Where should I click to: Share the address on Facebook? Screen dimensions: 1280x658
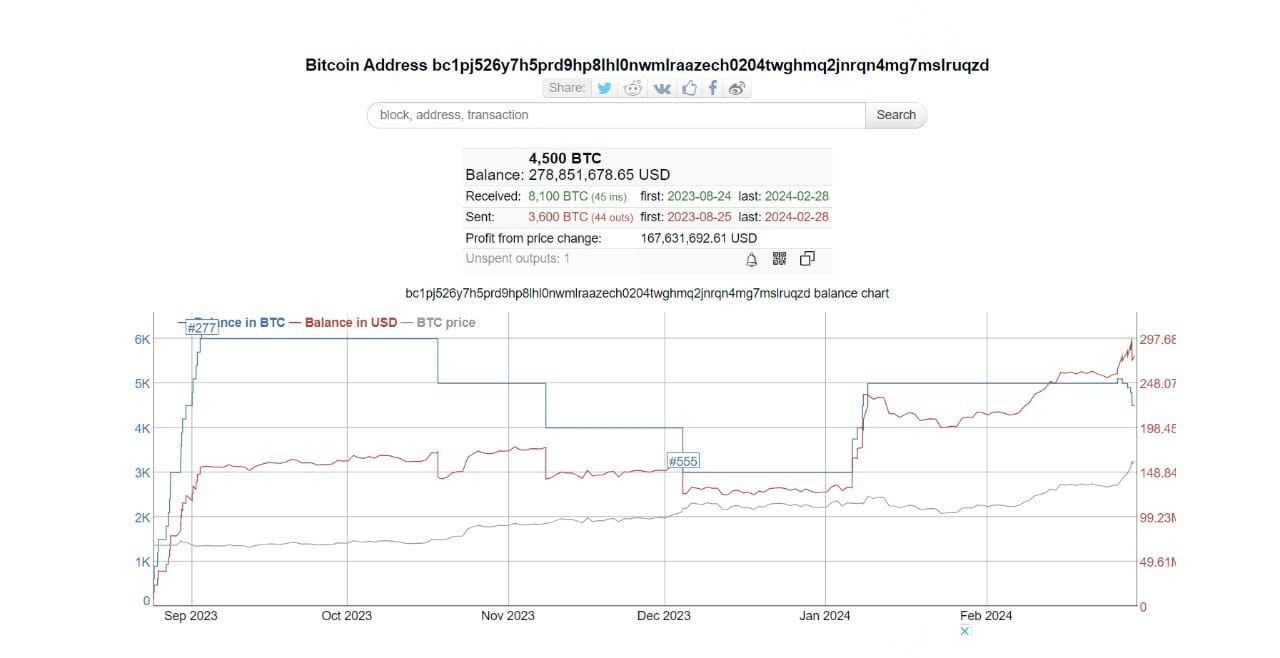click(x=712, y=88)
